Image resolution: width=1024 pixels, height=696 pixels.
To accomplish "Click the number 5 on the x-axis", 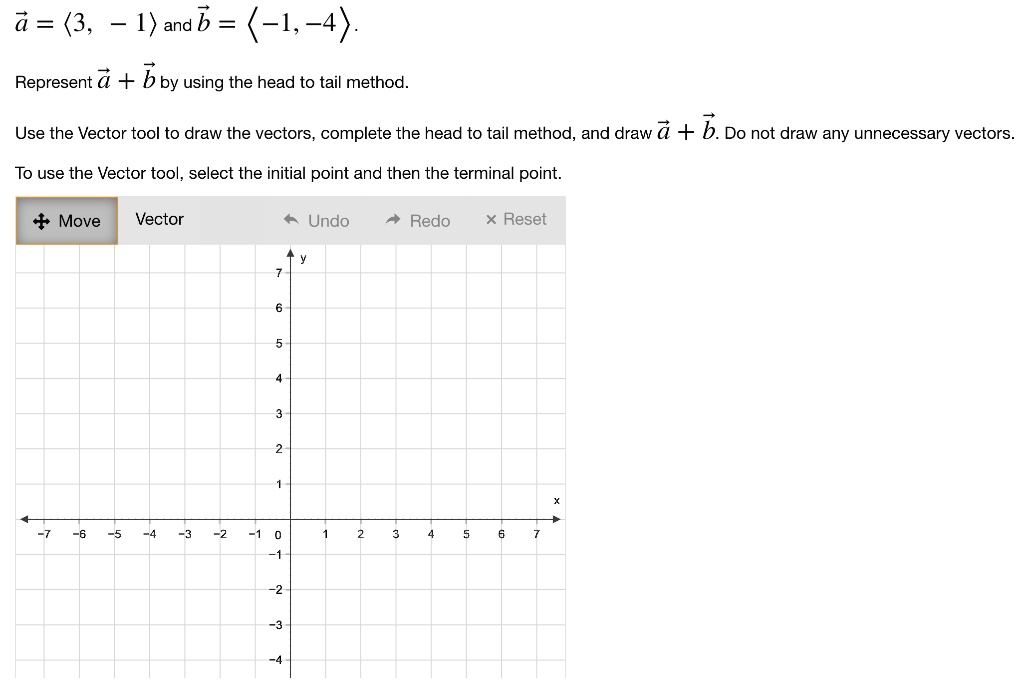I will [x=465, y=534].
